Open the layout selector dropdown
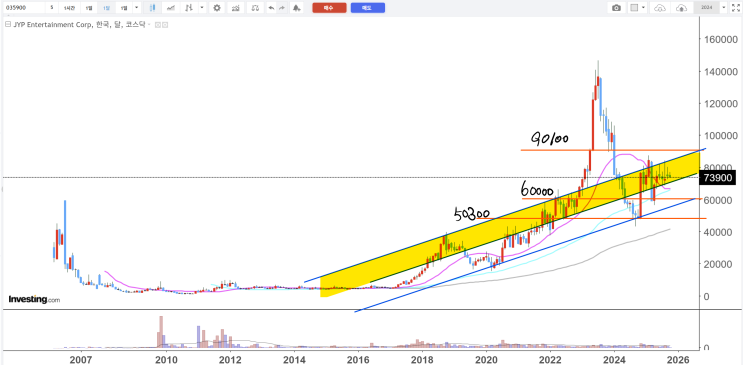Image resolution: width=743 pixels, height=365 pixels. coord(637,8)
